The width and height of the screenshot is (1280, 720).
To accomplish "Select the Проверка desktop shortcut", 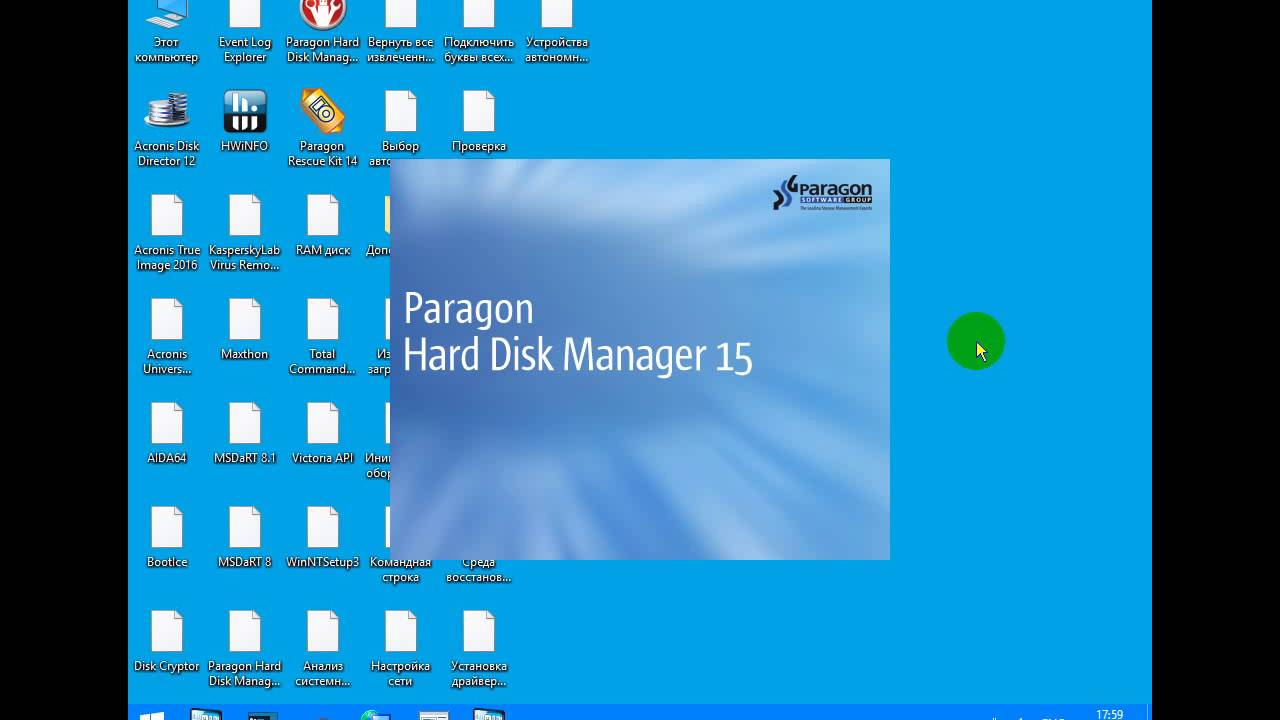I will pyautogui.click(x=479, y=121).
